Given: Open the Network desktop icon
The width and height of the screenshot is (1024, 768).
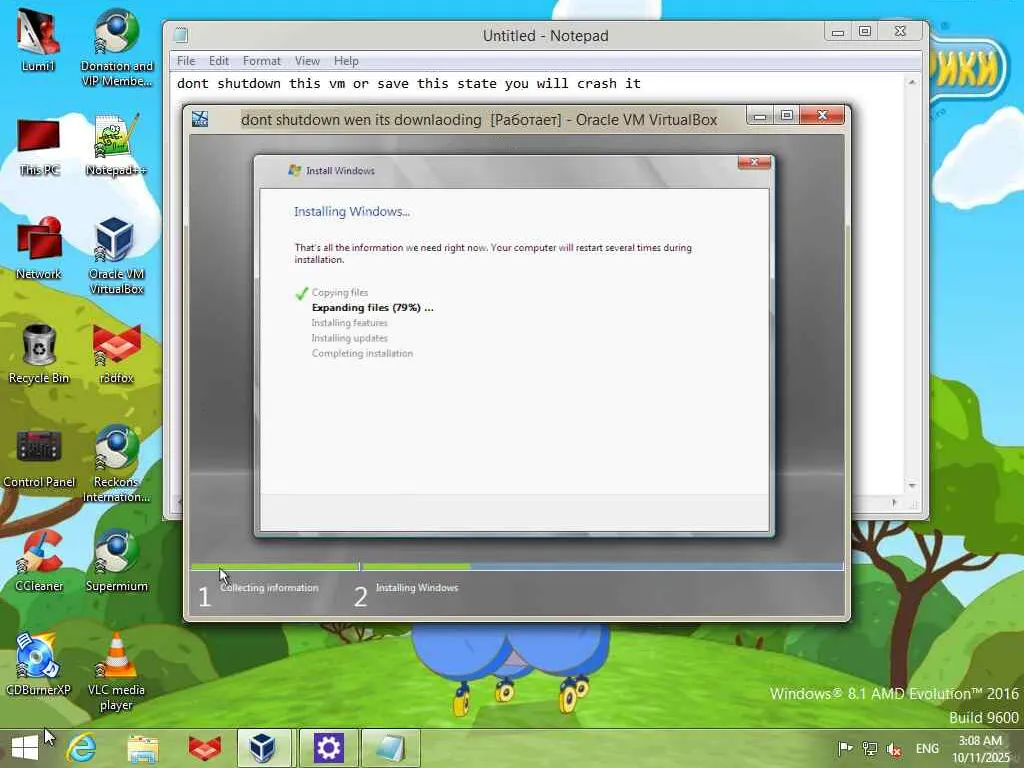Looking at the screenshot, I should (39, 249).
